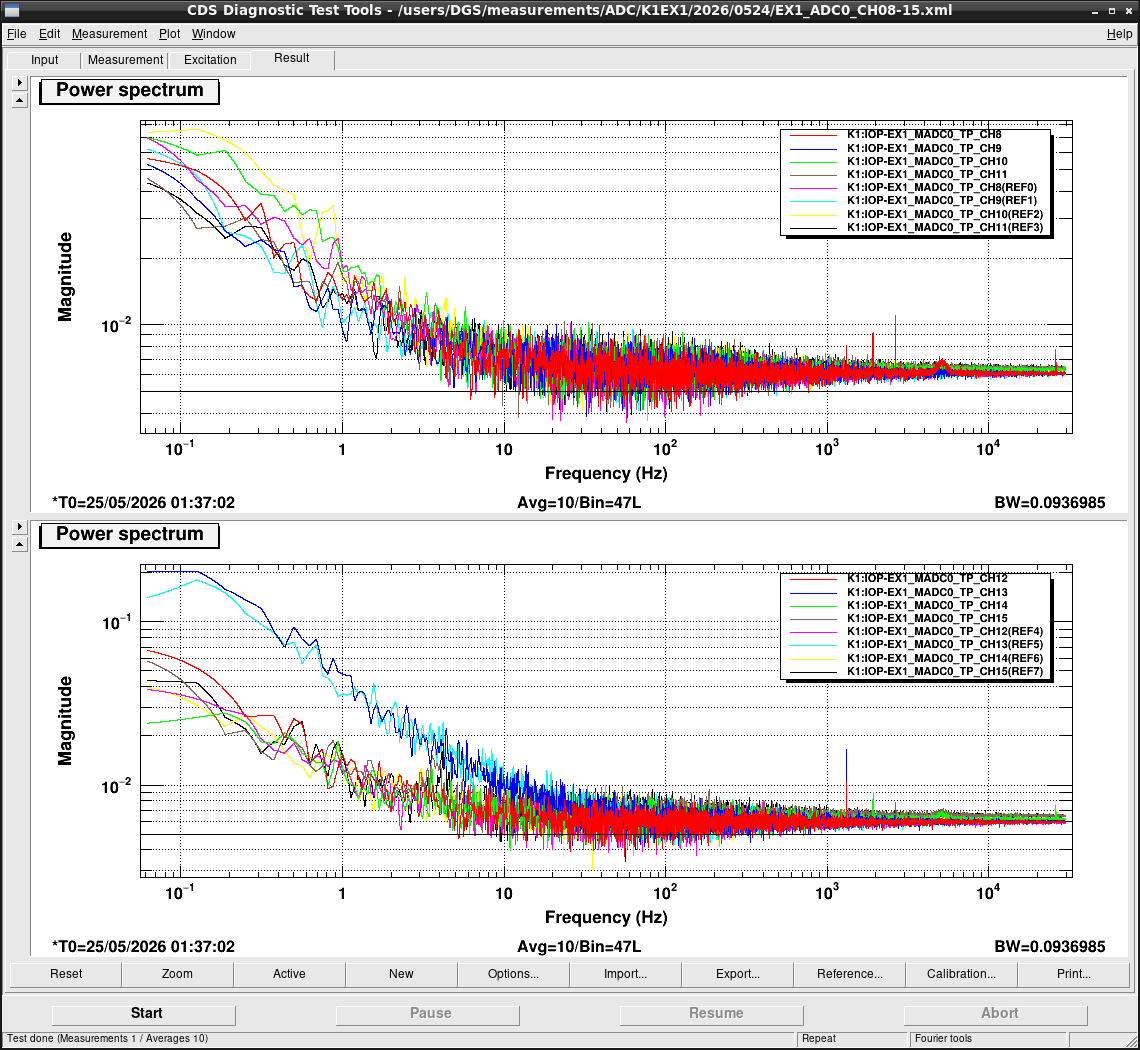The image size is (1140, 1050).
Task: Click the Export... button
Action: 737,974
